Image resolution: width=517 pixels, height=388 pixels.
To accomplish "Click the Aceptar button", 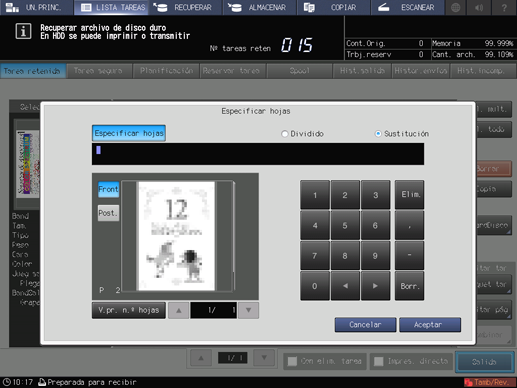I will point(430,325).
